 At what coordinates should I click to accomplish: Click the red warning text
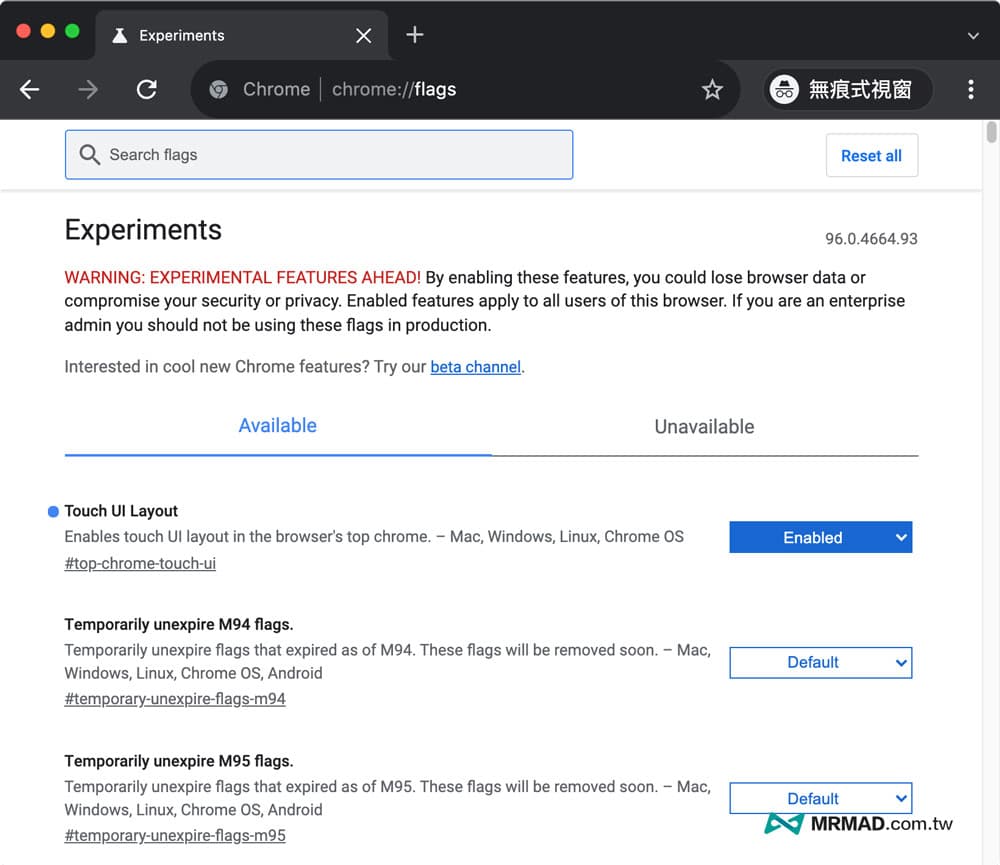coord(242,277)
